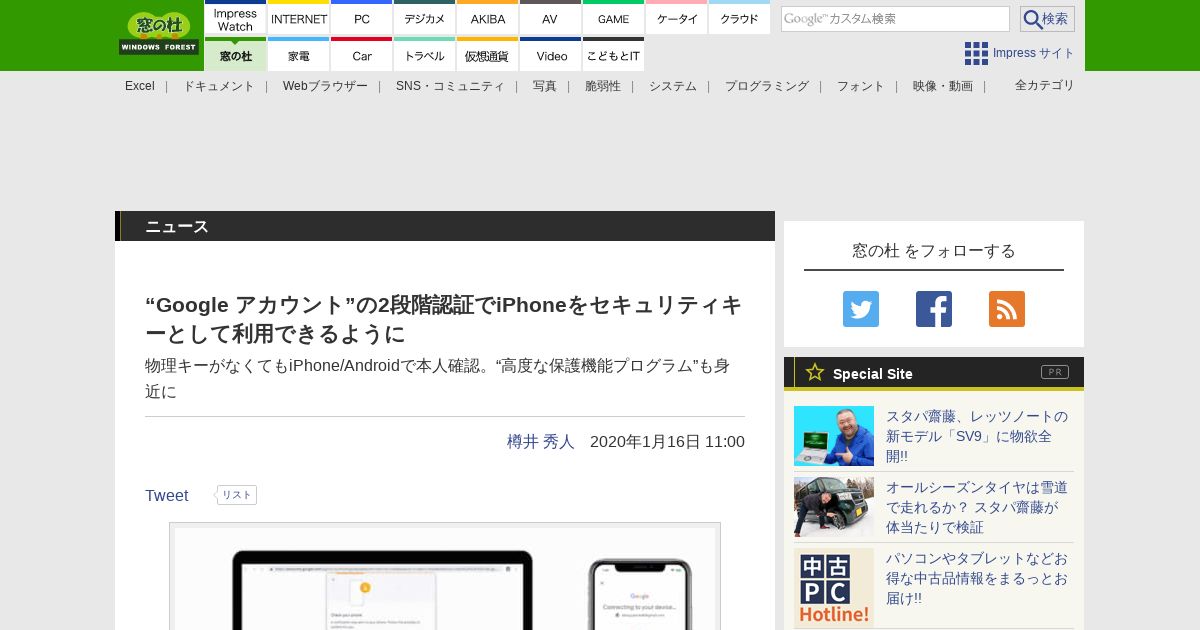This screenshot has height=630, width=1200.
Task: Open the GAME tab
Action: (x=613, y=19)
